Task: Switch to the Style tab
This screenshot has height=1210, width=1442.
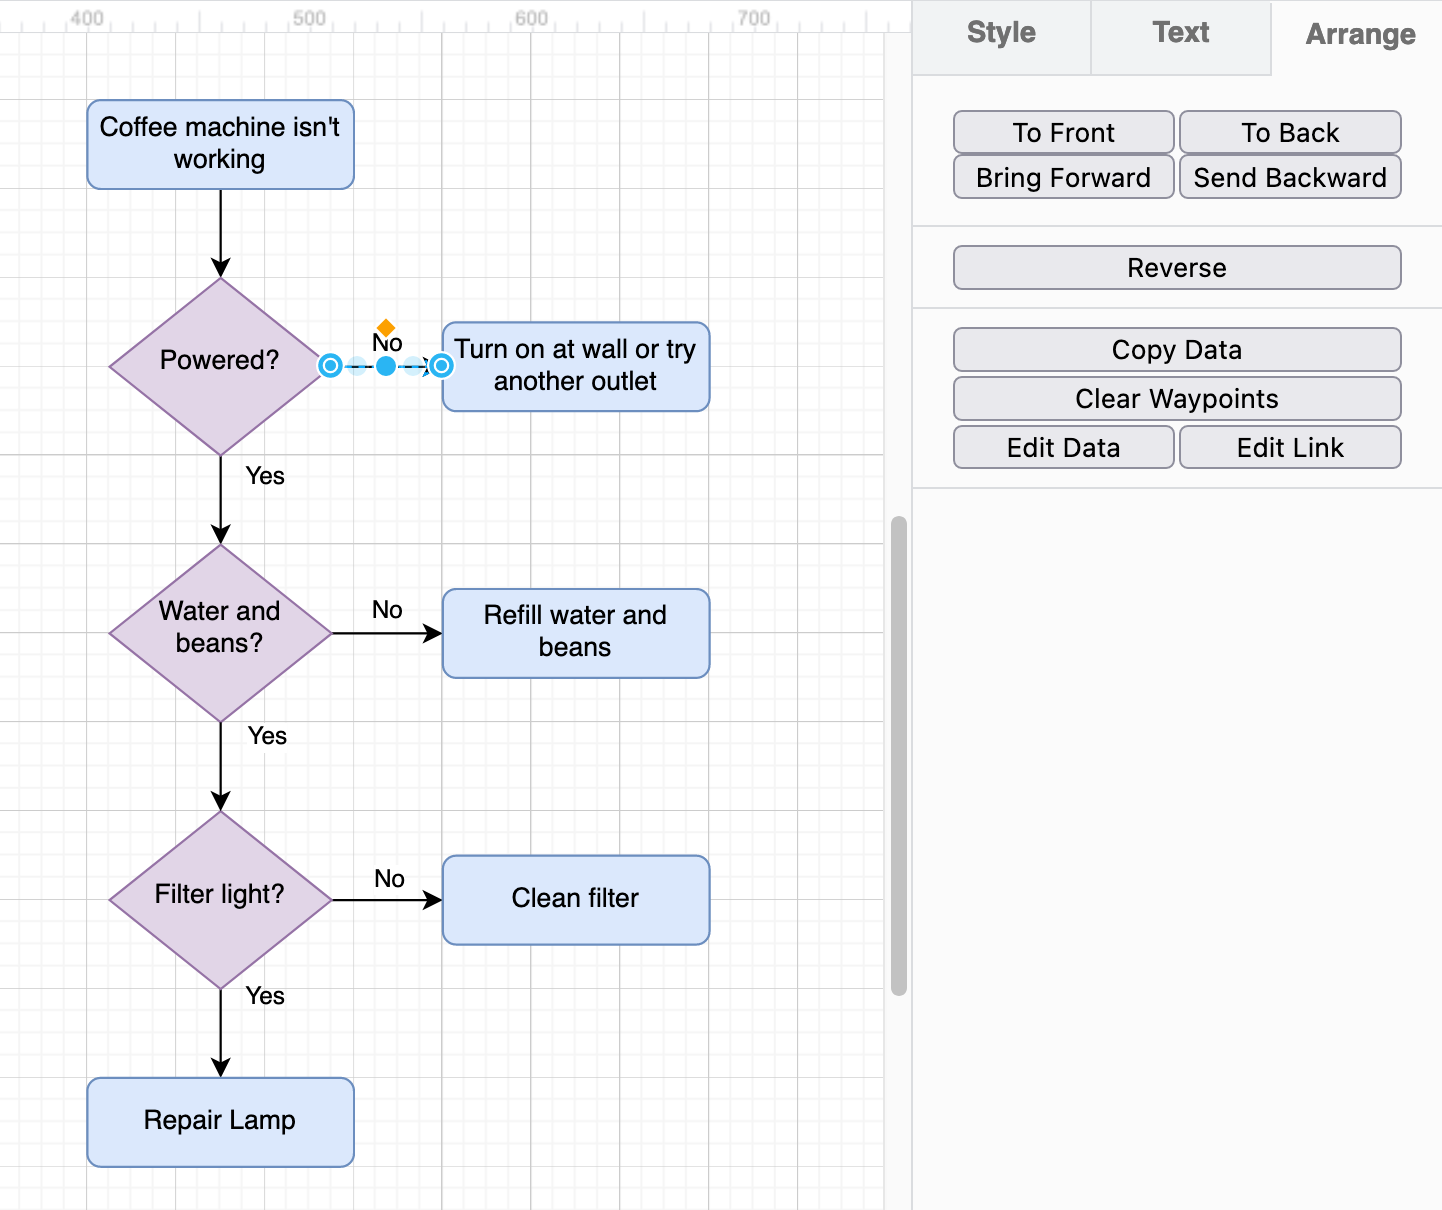Action: (x=1000, y=33)
